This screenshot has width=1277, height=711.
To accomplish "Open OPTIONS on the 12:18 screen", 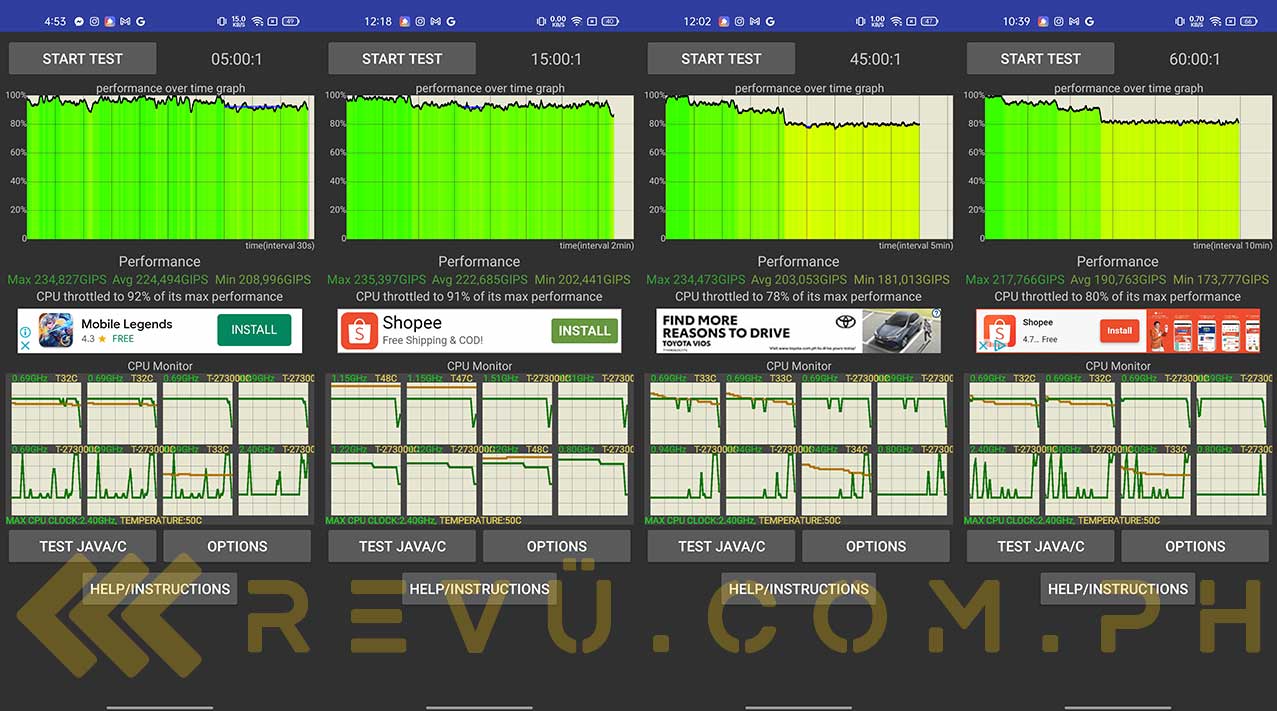I will (557, 546).
